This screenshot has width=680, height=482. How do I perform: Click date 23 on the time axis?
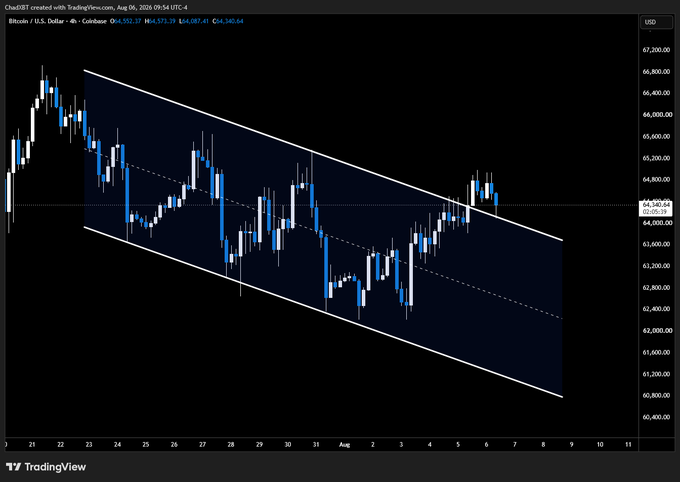tap(89, 445)
